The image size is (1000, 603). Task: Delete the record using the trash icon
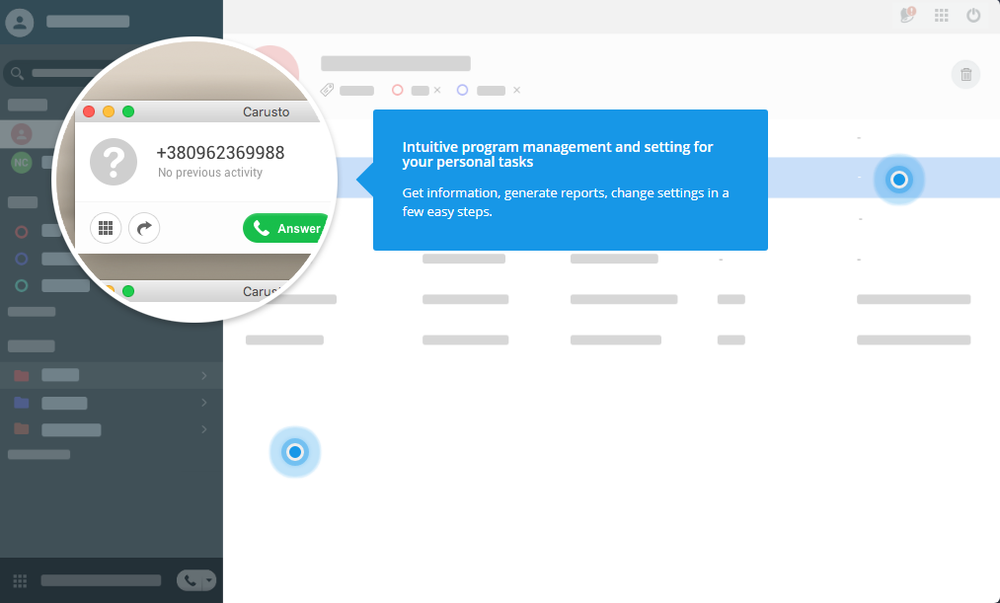[x=965, y=74]
